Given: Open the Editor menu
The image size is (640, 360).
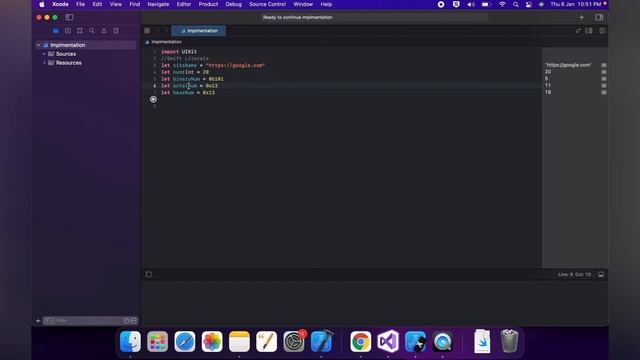Looking at the screenshot, I should 184,4.
